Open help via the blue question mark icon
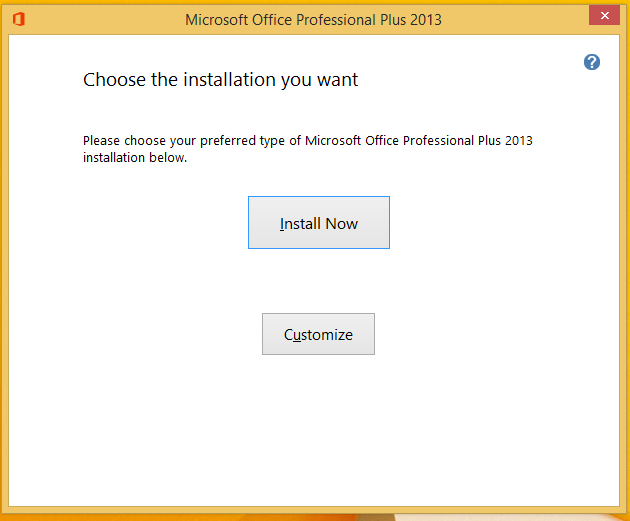The height and width of the screenshot is (521, 630). click(x=591, y=62)
